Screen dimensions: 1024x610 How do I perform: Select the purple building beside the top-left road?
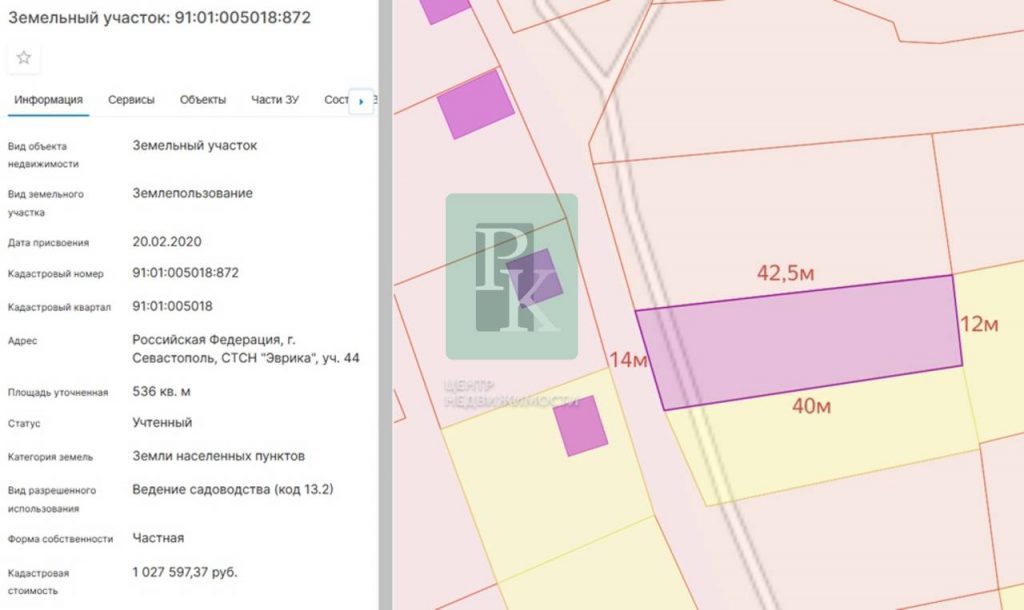[476, 103]
